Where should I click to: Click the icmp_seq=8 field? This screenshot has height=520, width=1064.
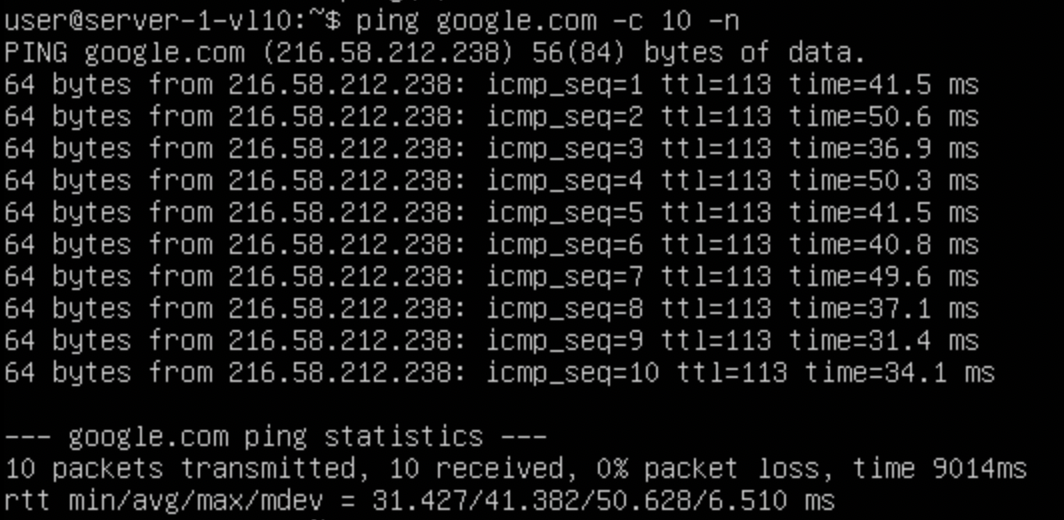point(565,308)
